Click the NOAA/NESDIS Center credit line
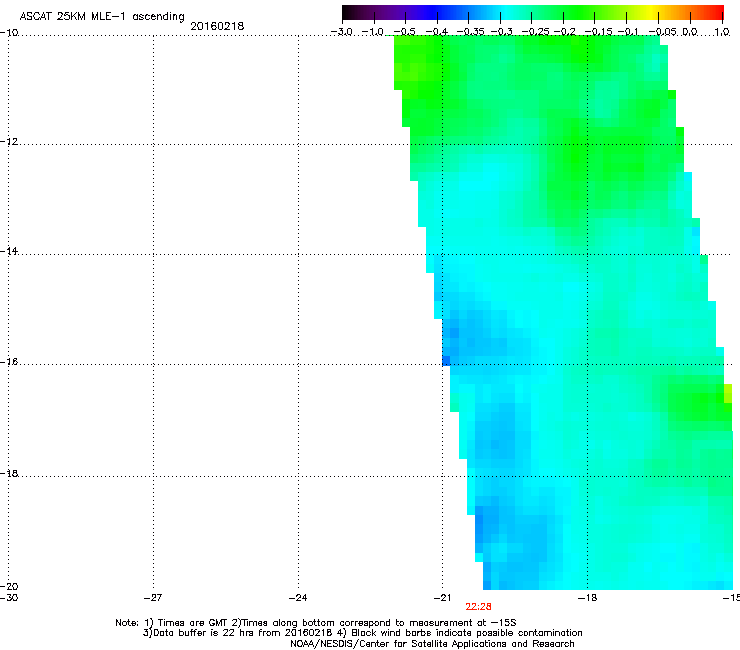Viewport: 740px width, 650px height. 432,644
